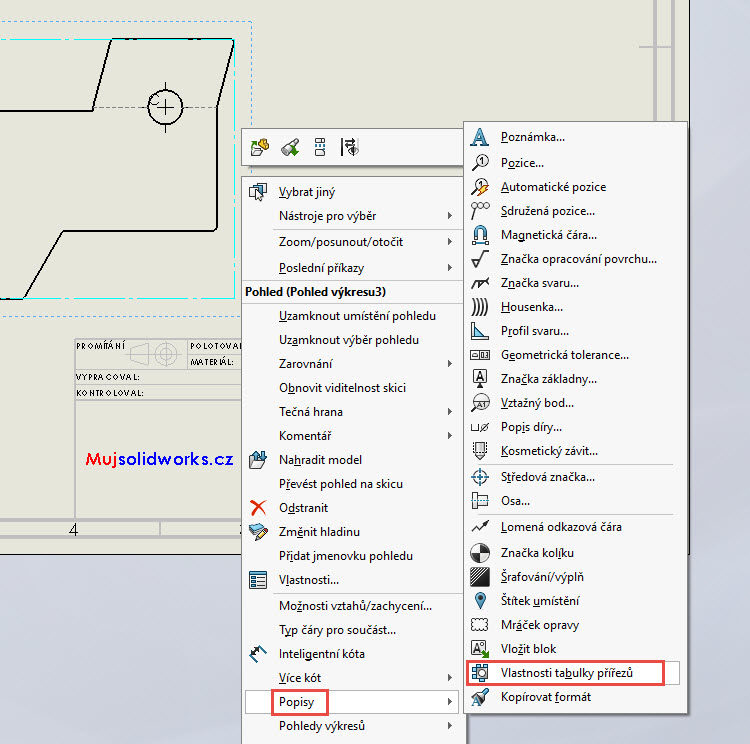Select the Značka svaru weld icon
750x744 pixels.
tap(480, 283)
